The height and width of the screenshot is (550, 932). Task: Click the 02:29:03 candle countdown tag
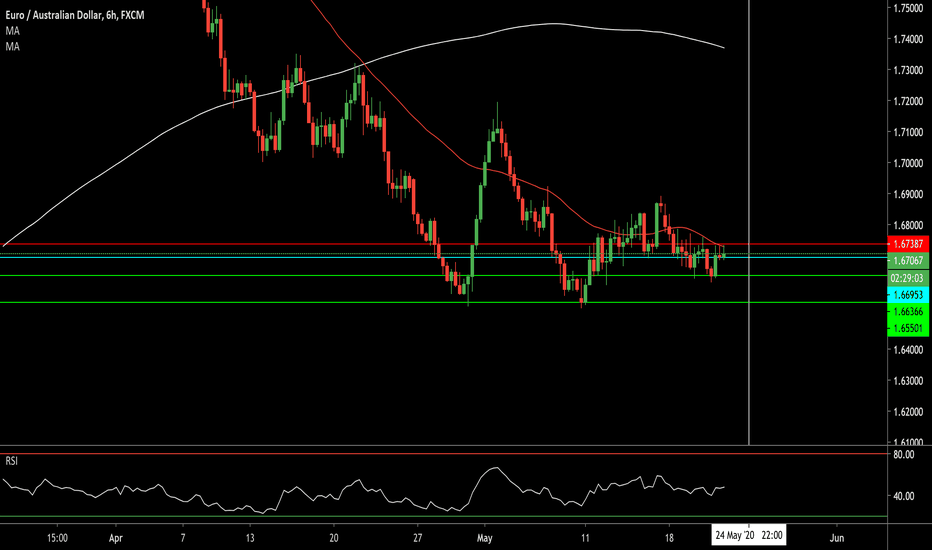[908, 278]
